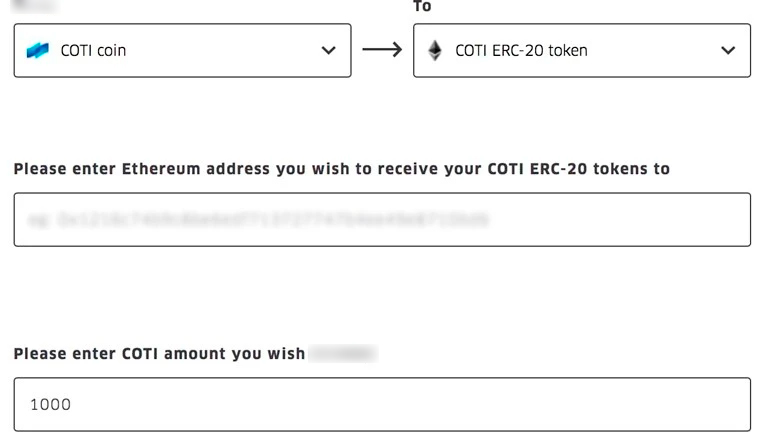Viewport: 775px width, 441px height.
Task: Click the blurred text after "amount you wish"
Action: click(342, 354)
